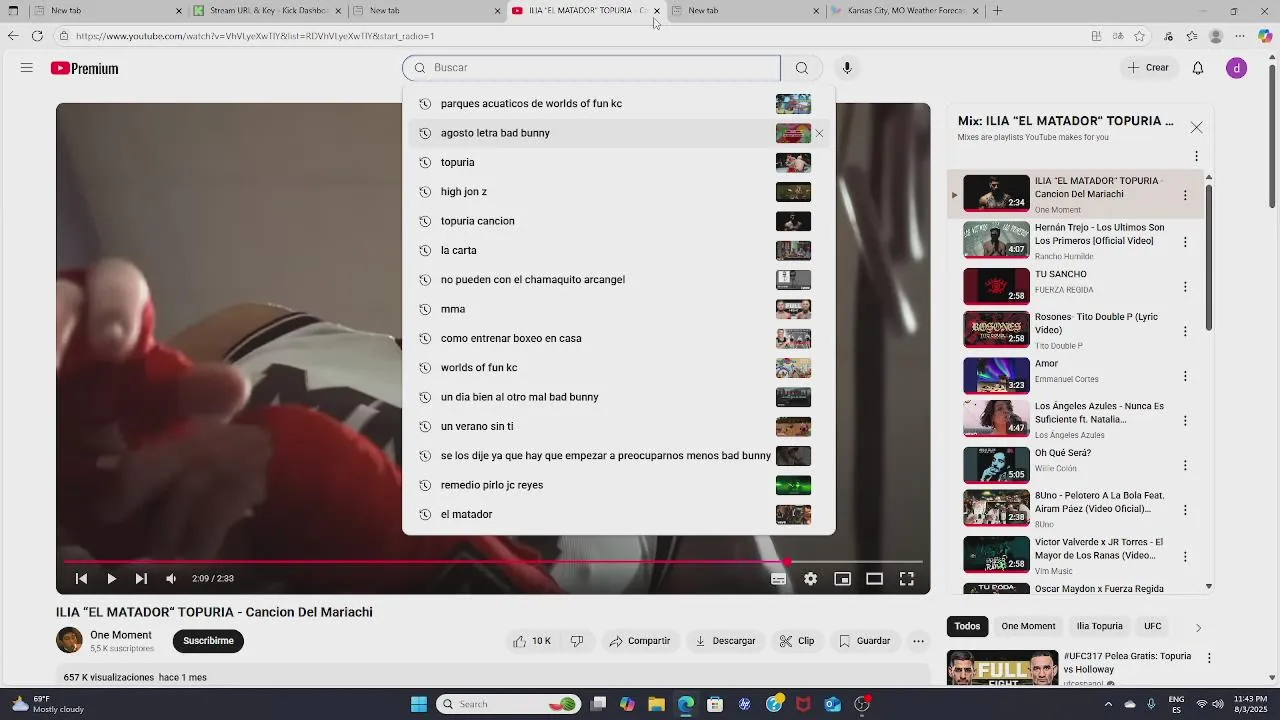Choose 'high jon z' from suggestions
The width and height of the screenshot is (1280, 720).
[618, 192]
